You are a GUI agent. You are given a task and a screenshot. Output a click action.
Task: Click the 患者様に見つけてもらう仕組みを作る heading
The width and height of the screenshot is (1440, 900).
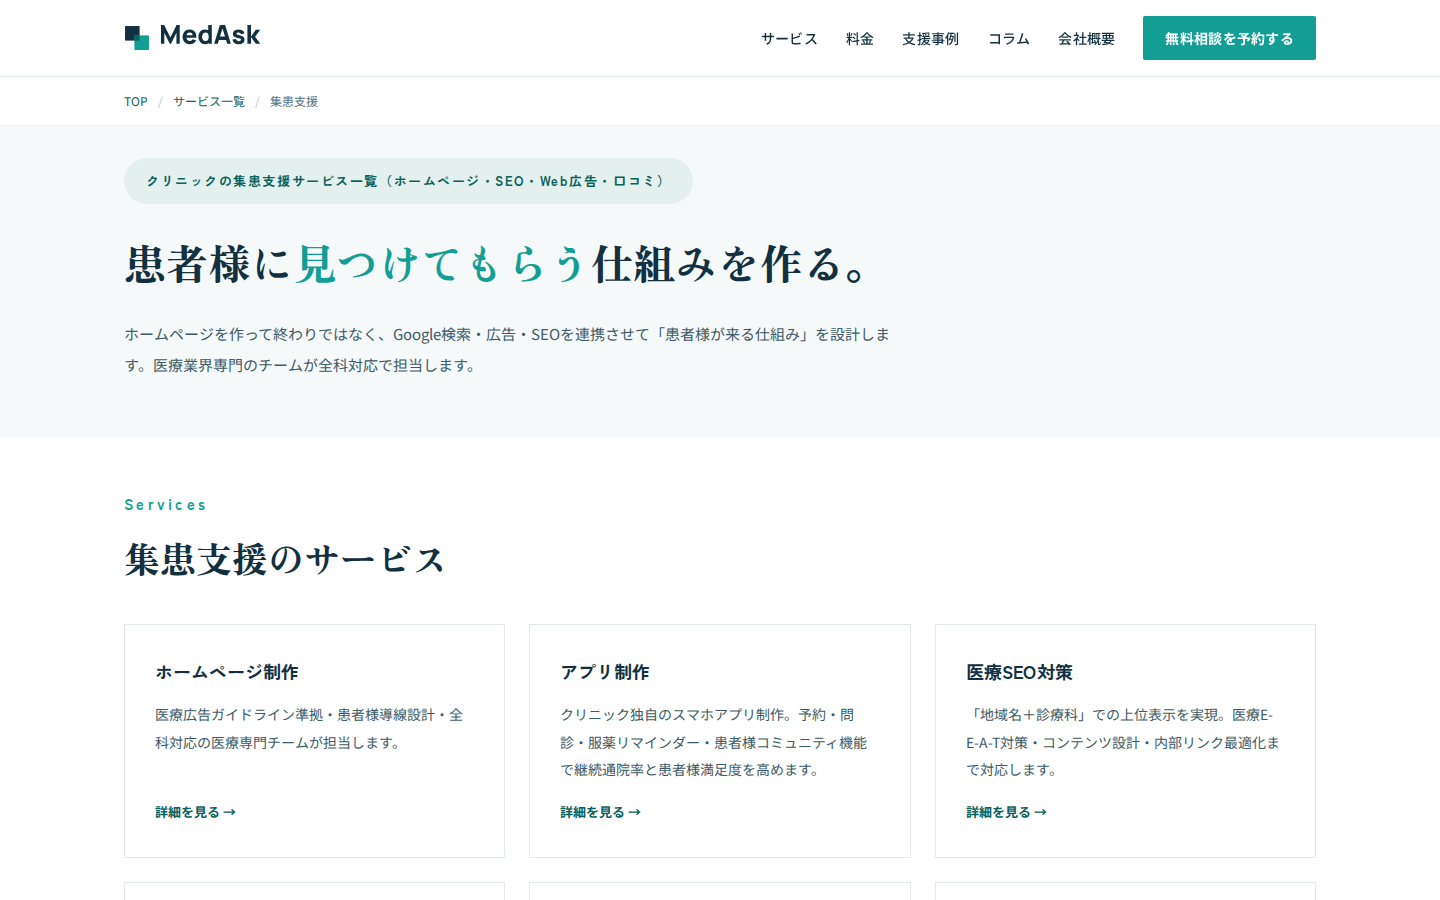(x=497, y=265)
